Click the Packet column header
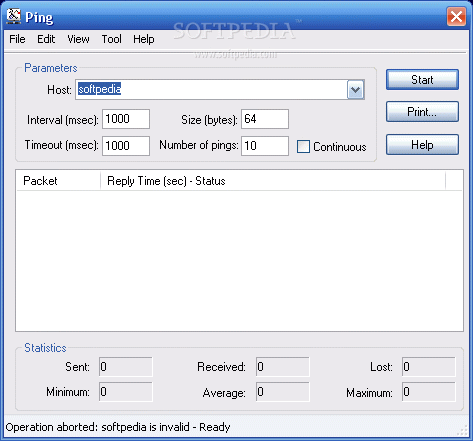The width and height of the screenshot is (473, 441). (59, 181)
